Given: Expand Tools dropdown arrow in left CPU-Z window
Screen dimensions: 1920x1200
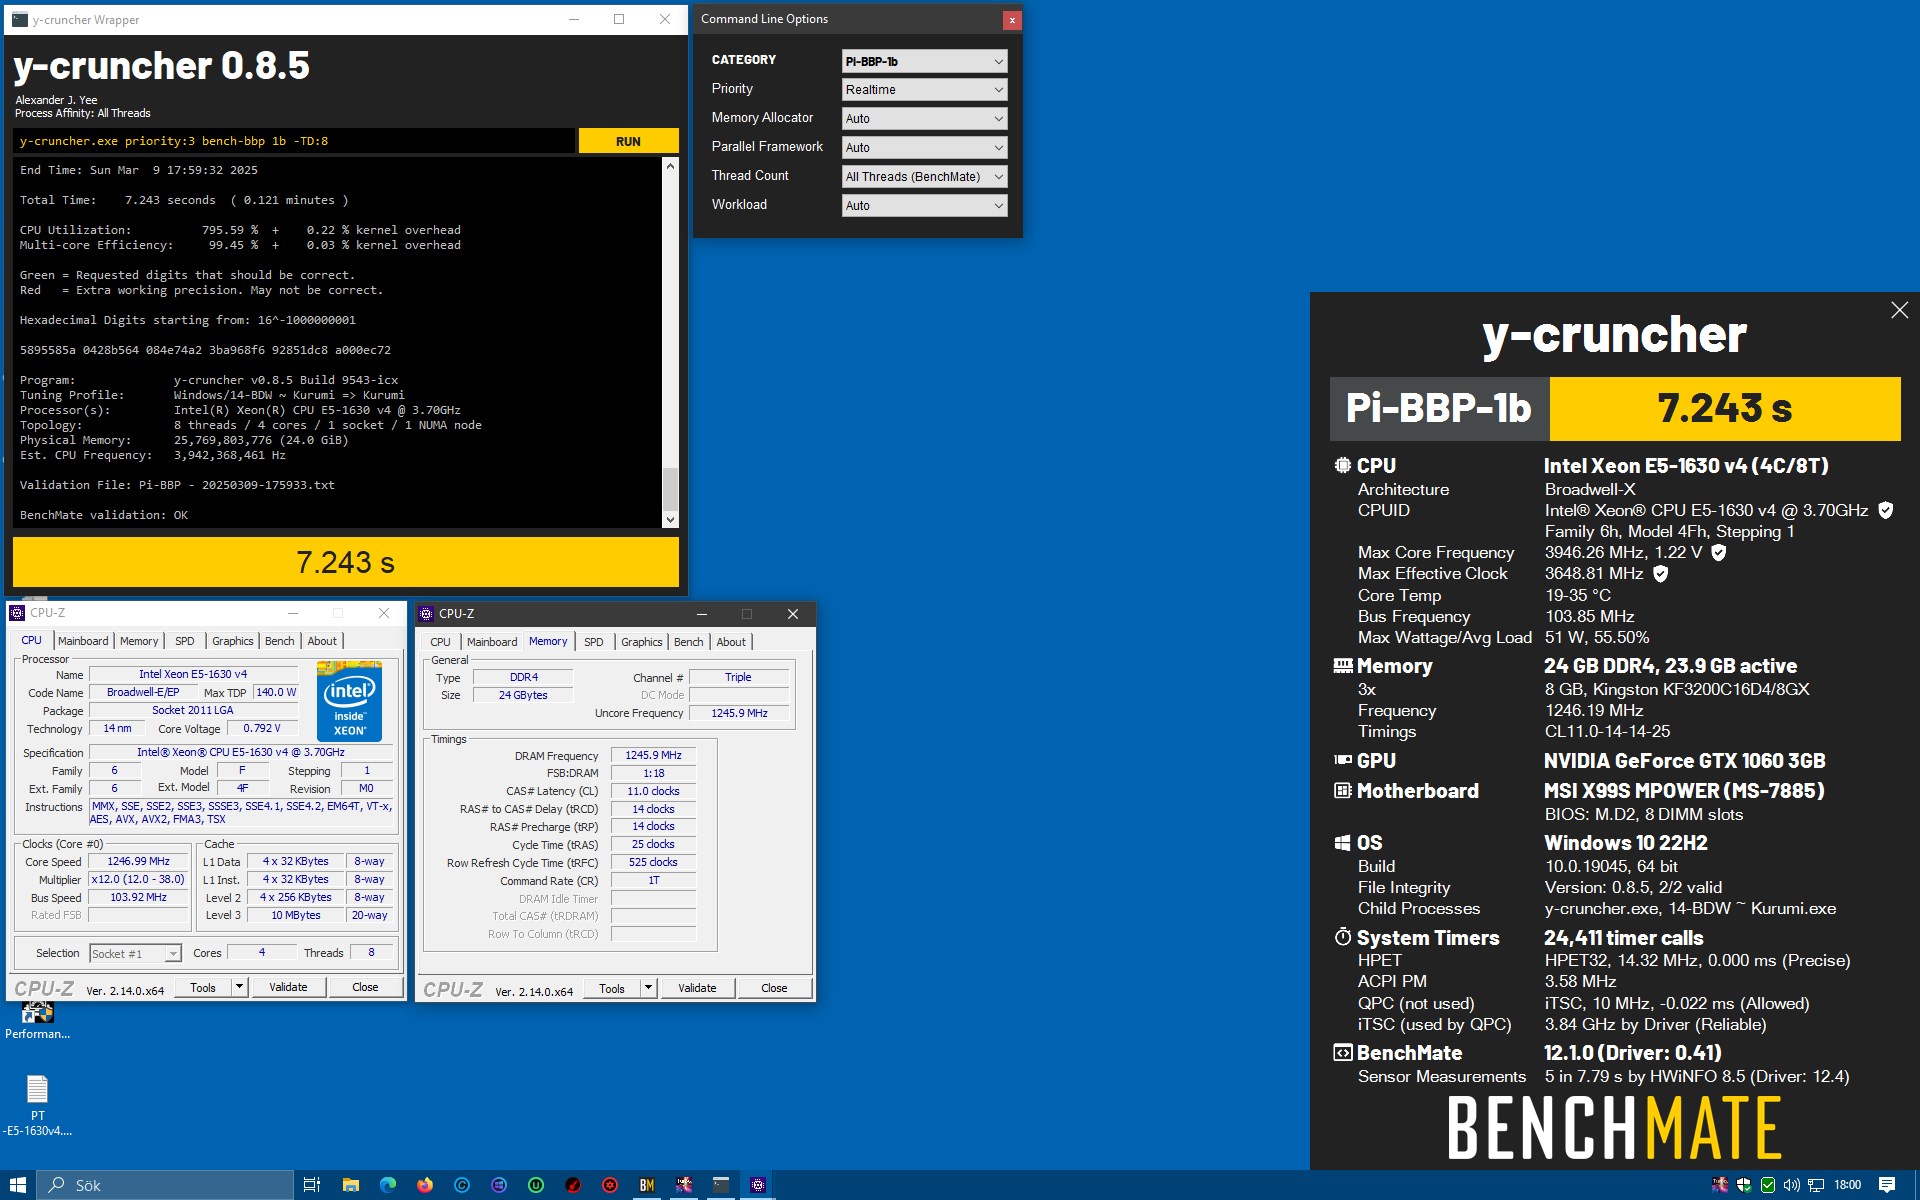Looking at the screenshot, I should click(x=239, y=987).
